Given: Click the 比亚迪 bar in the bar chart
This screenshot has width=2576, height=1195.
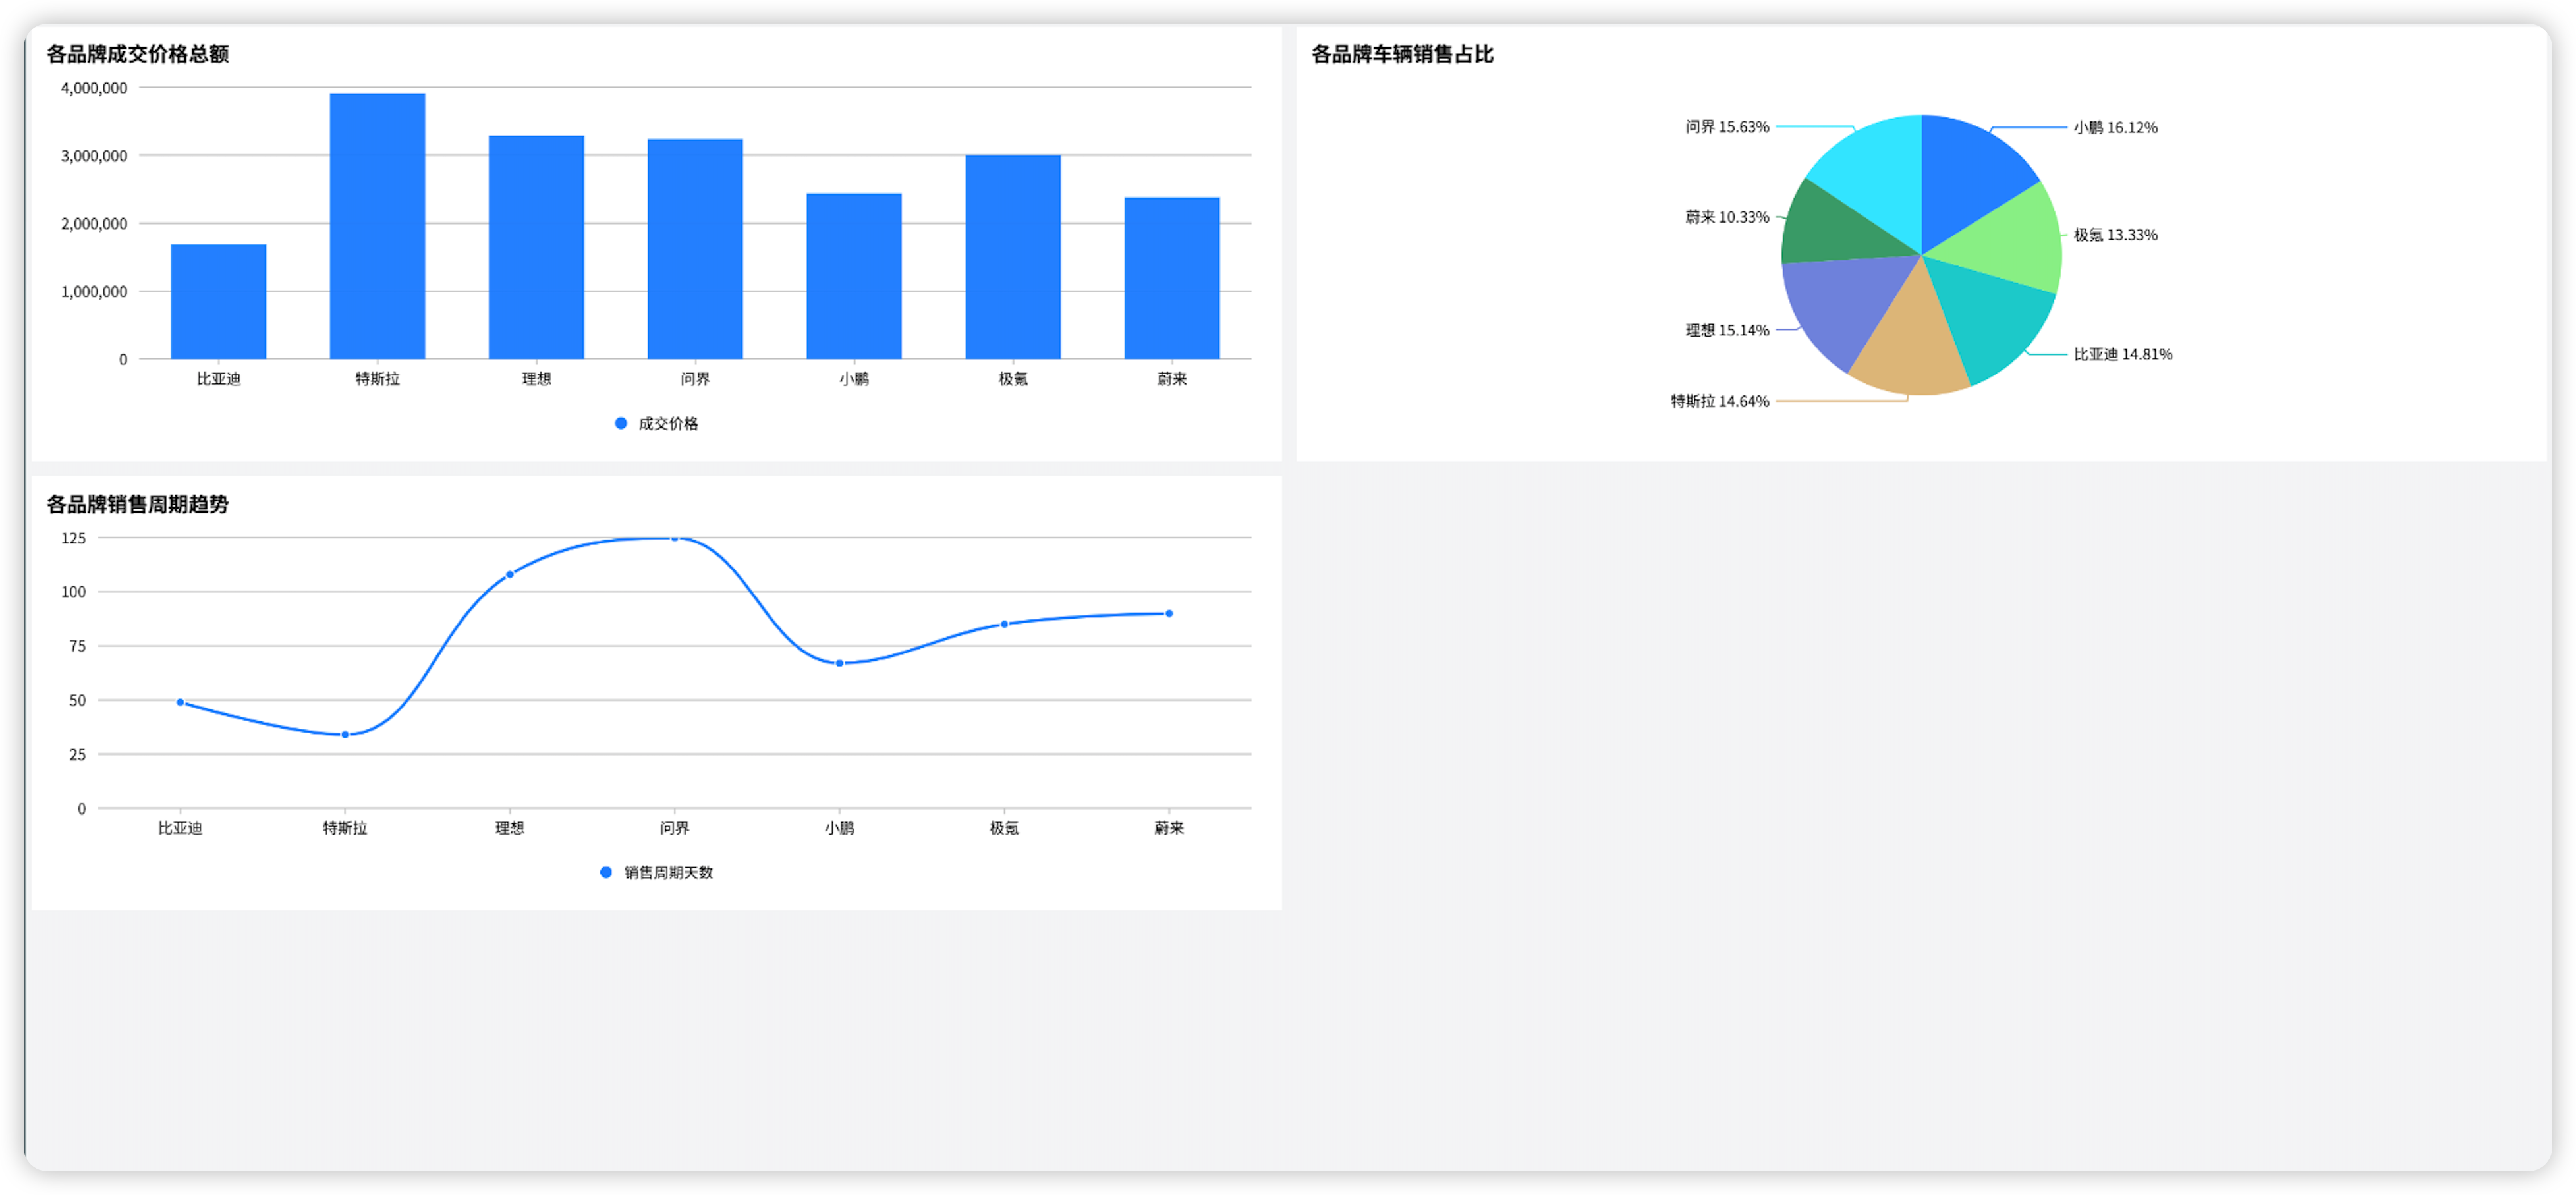Looking at the screenshot, I should coord(218,301).
